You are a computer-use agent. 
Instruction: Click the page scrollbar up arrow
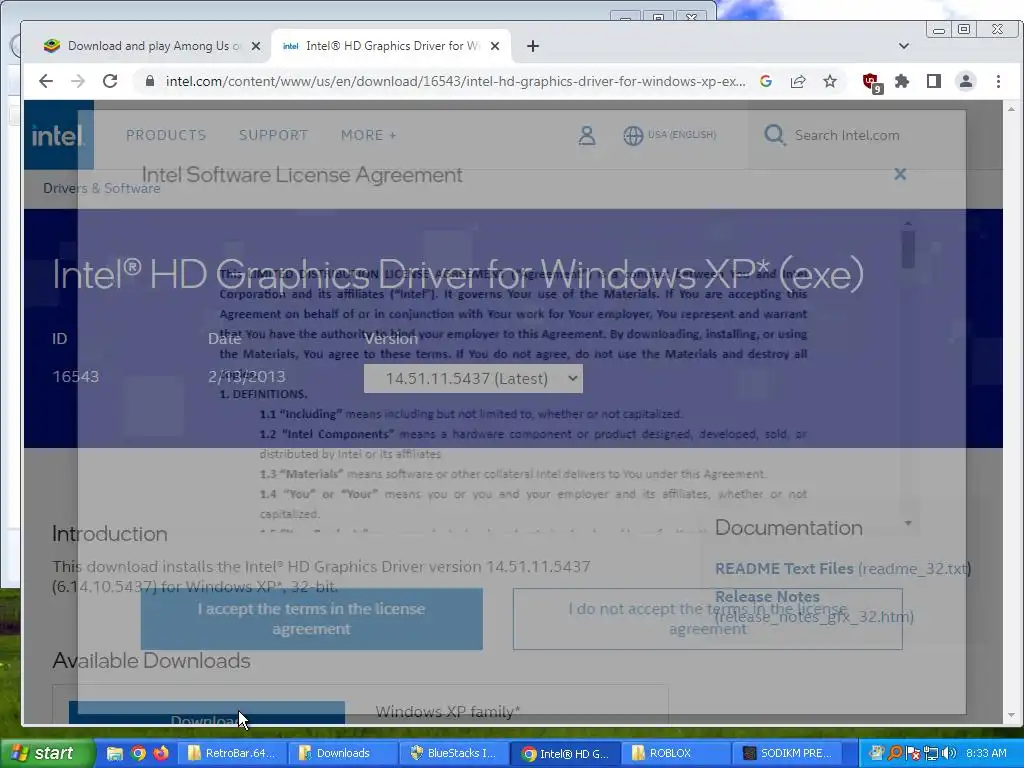pyautogui.click(x=1011, y=108)
